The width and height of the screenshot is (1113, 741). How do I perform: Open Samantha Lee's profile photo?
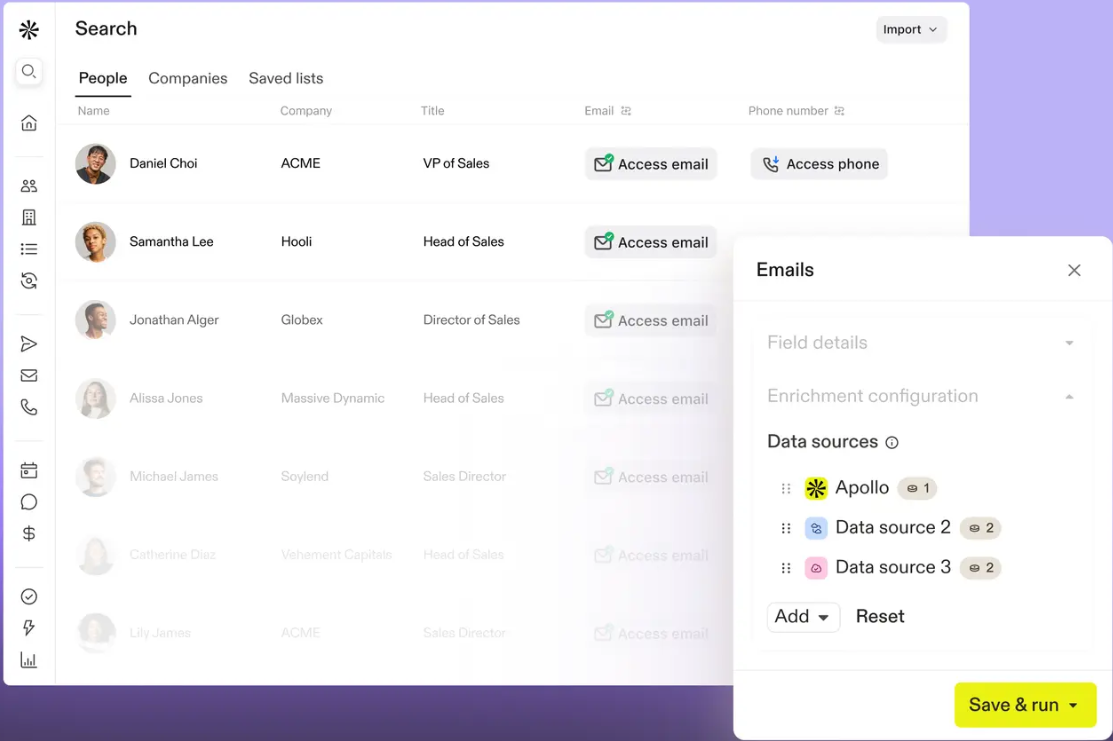pyautogui.click(x=95, y=242)
